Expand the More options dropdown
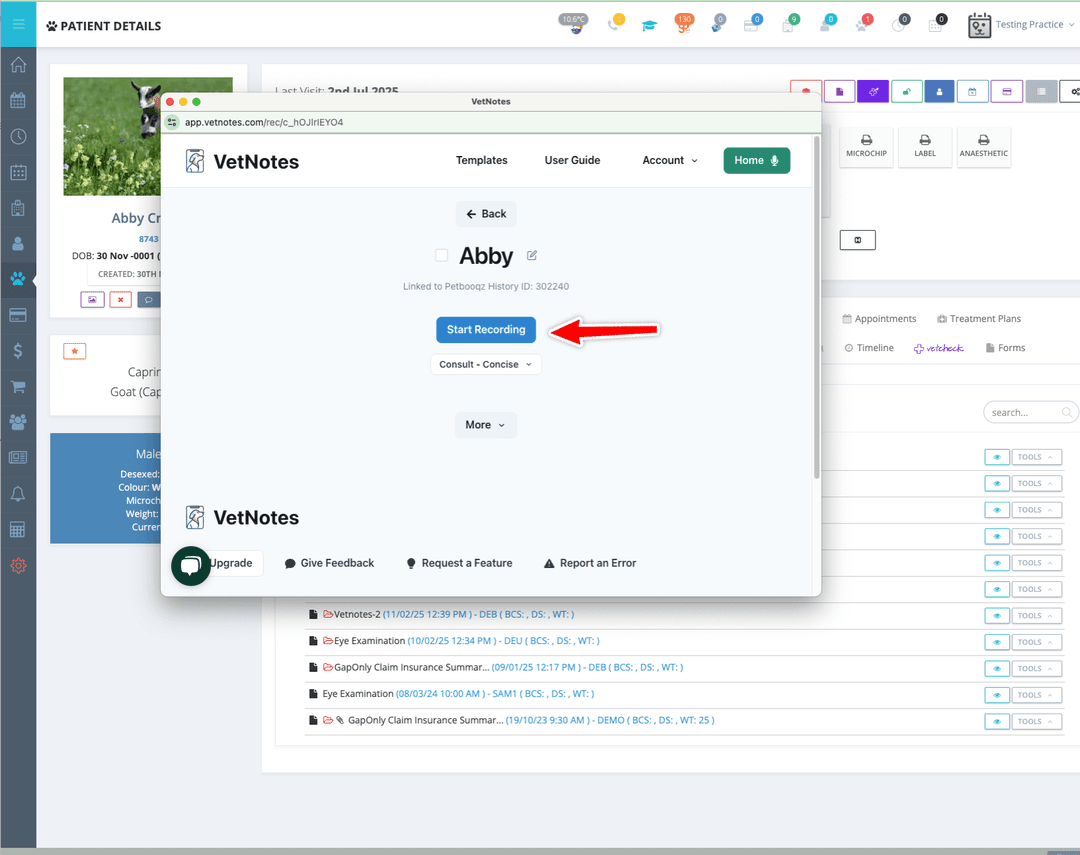 coord(485,425)
